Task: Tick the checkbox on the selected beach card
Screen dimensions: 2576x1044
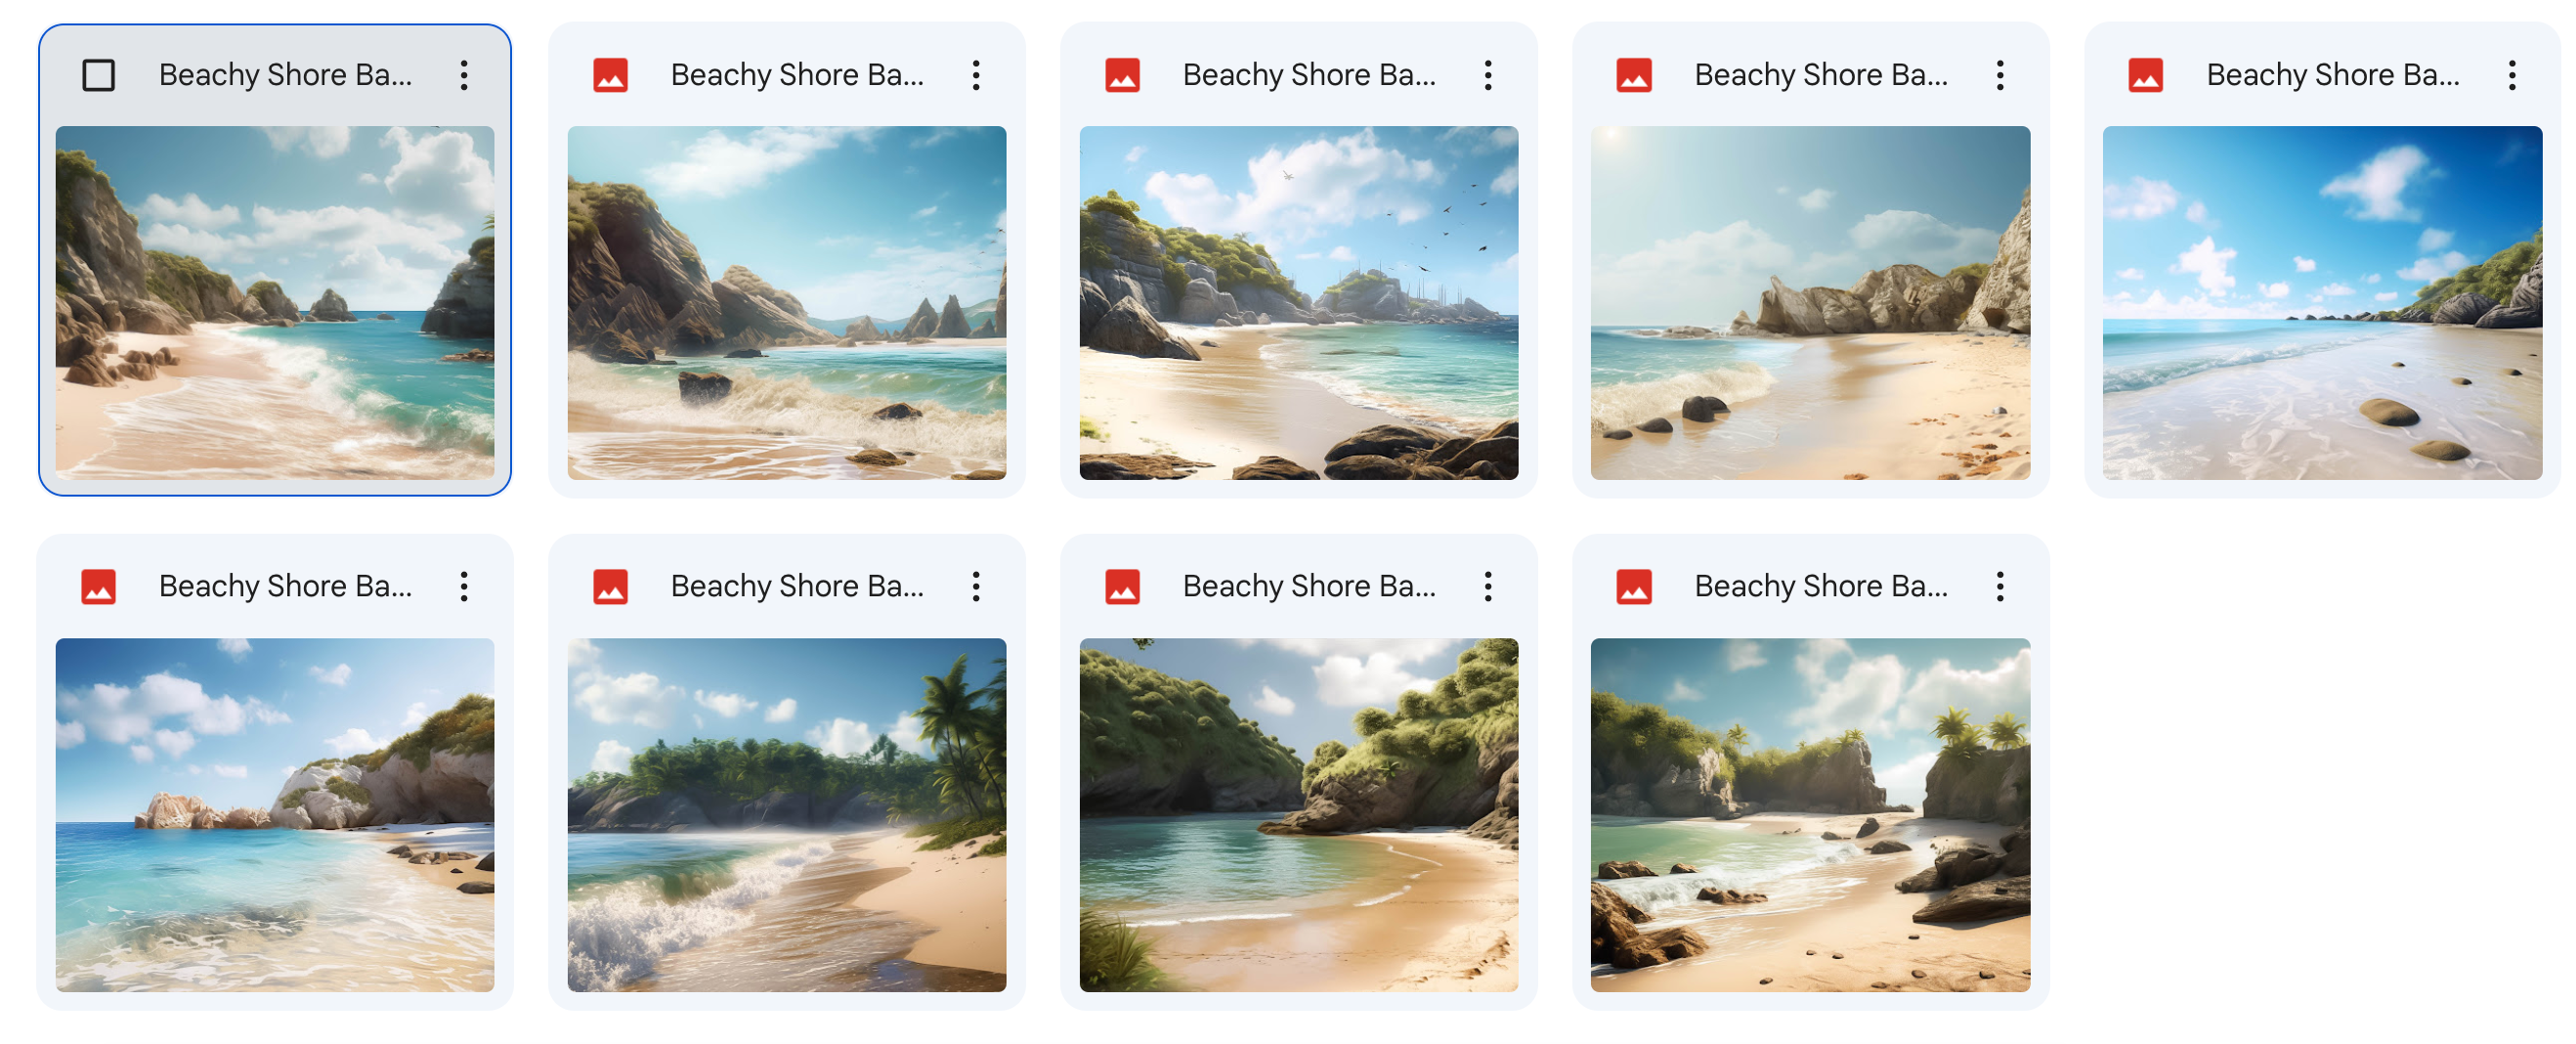Action: click(x=98, y=75)
